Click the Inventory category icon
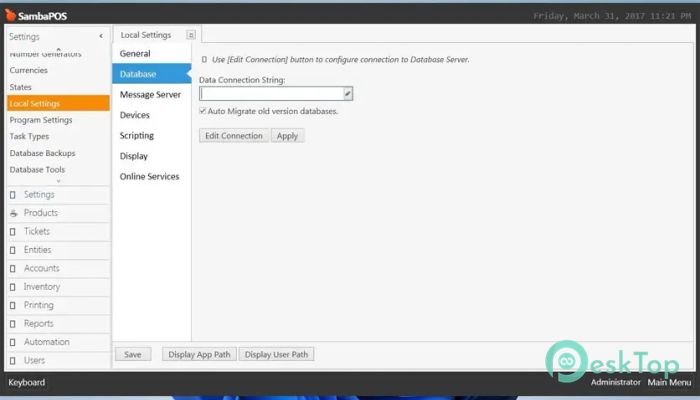The image size is (700, 400). pyautogui.click(x=13, y=287)
